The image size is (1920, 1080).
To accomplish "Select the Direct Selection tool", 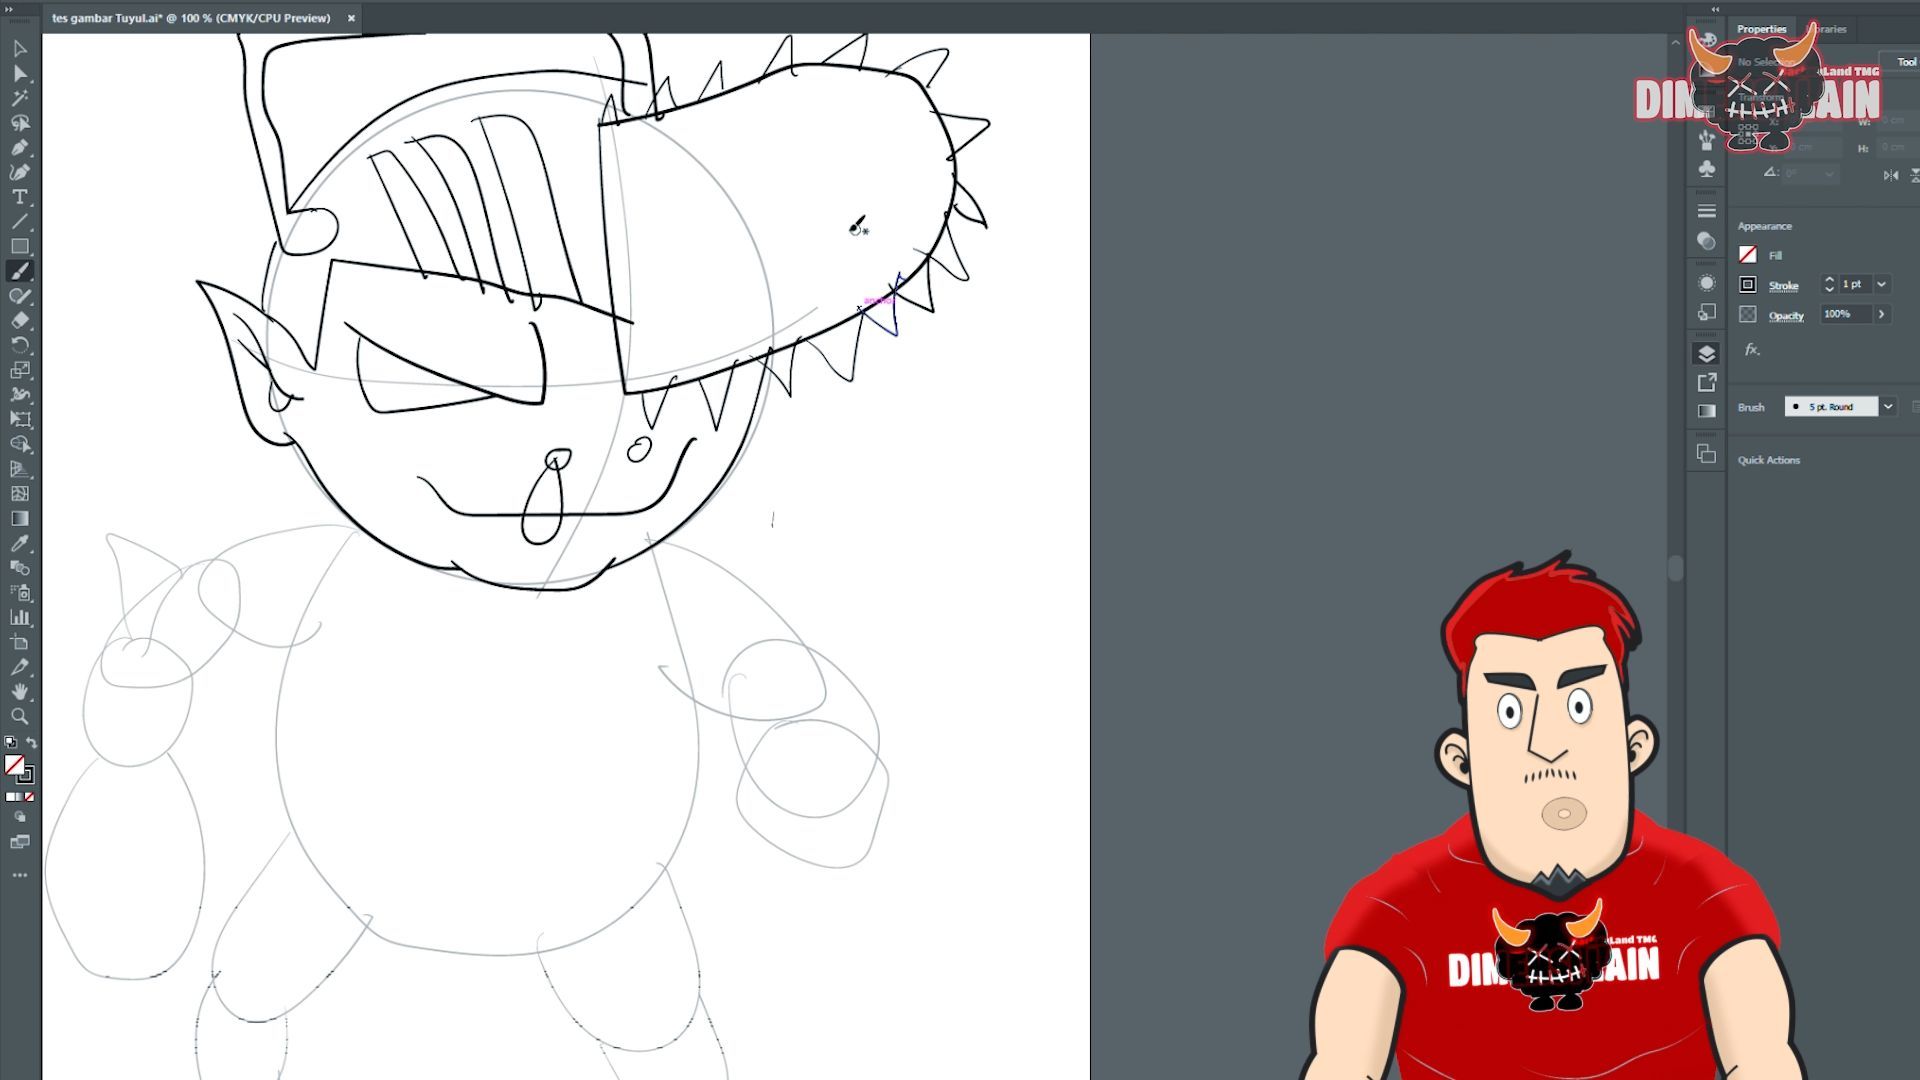I will [20, 73].
